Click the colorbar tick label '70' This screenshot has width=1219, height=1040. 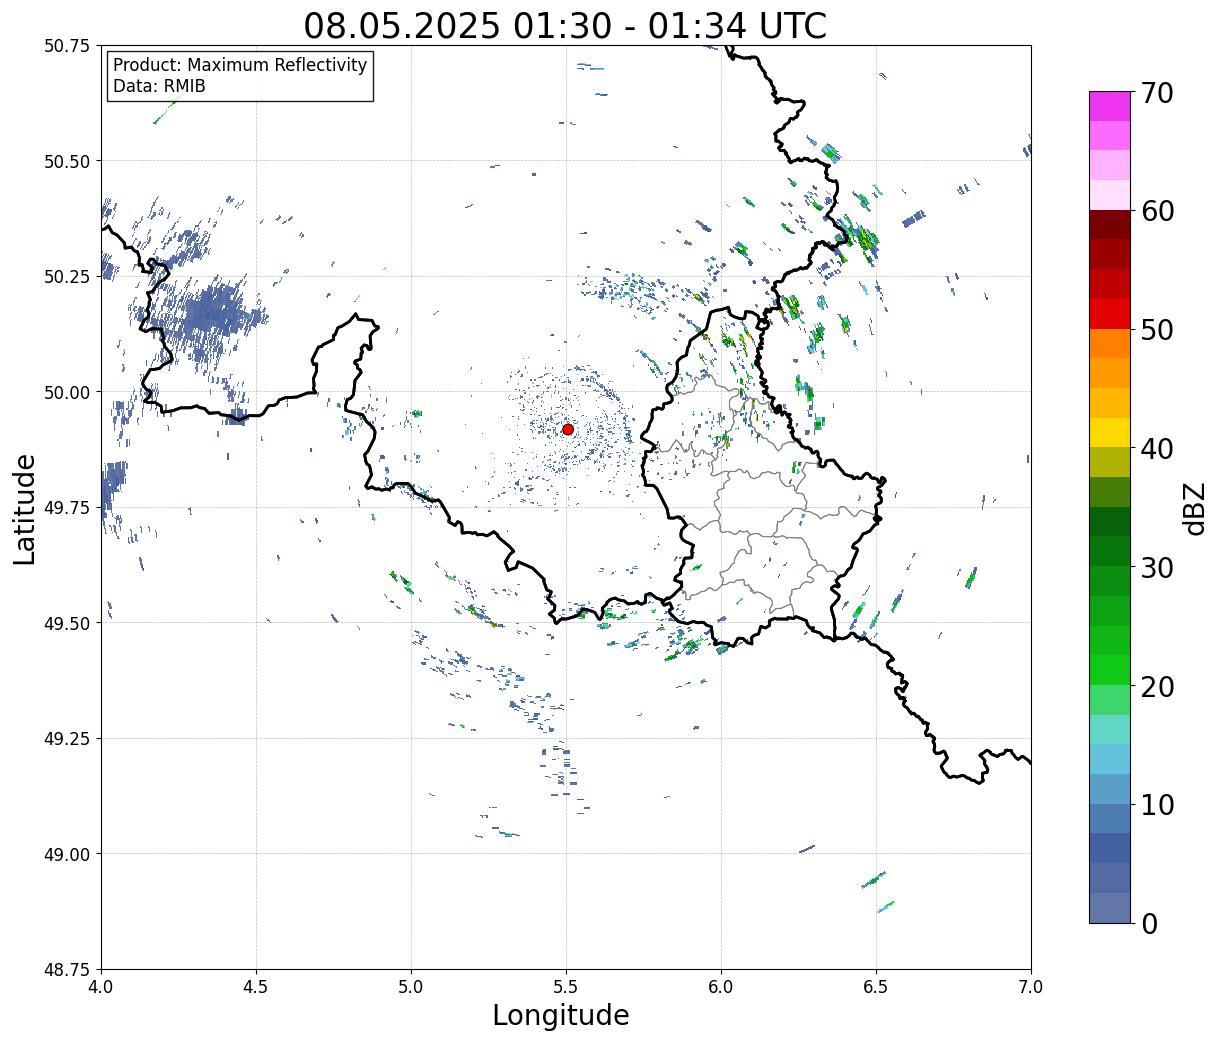click(x=1157, y=93)
